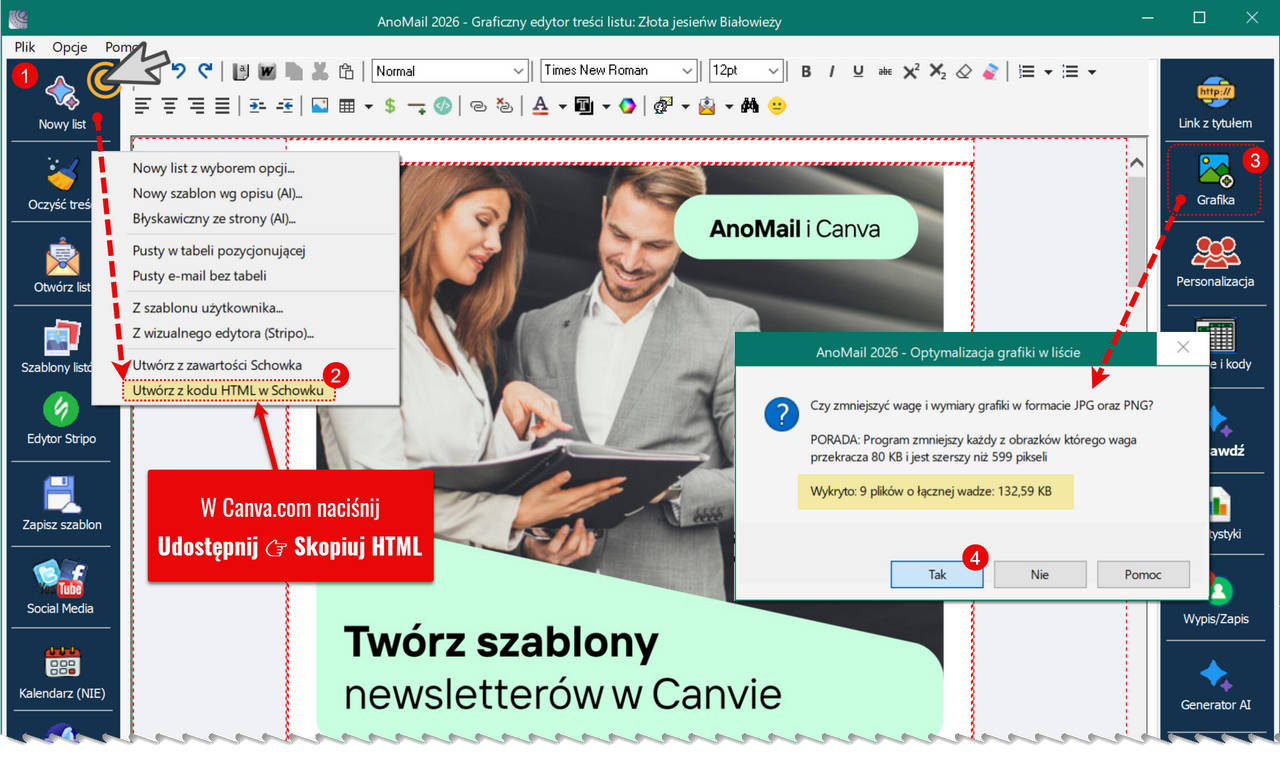Click the redo arrow in toolbar
The image size is (1280, 757).
click(x=205, y=71)
